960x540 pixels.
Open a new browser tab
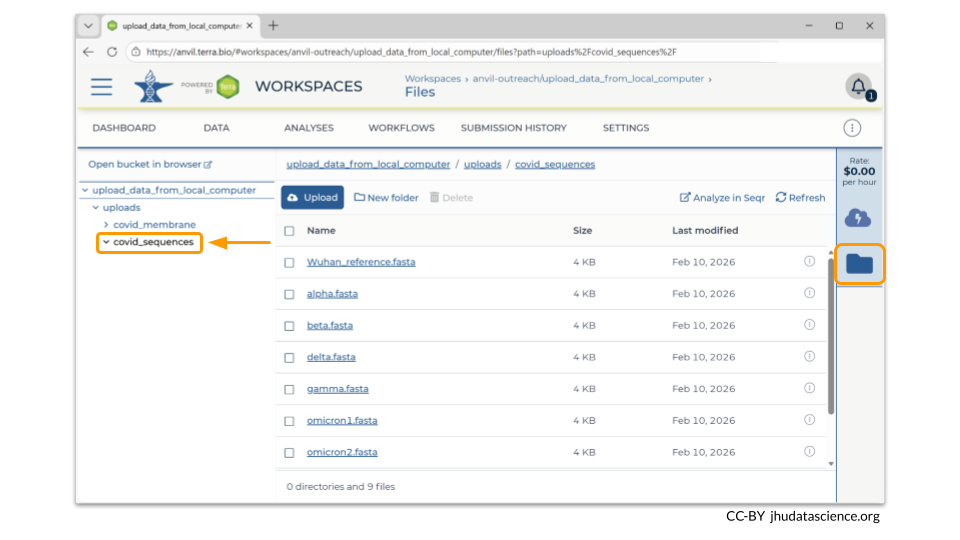273,26
